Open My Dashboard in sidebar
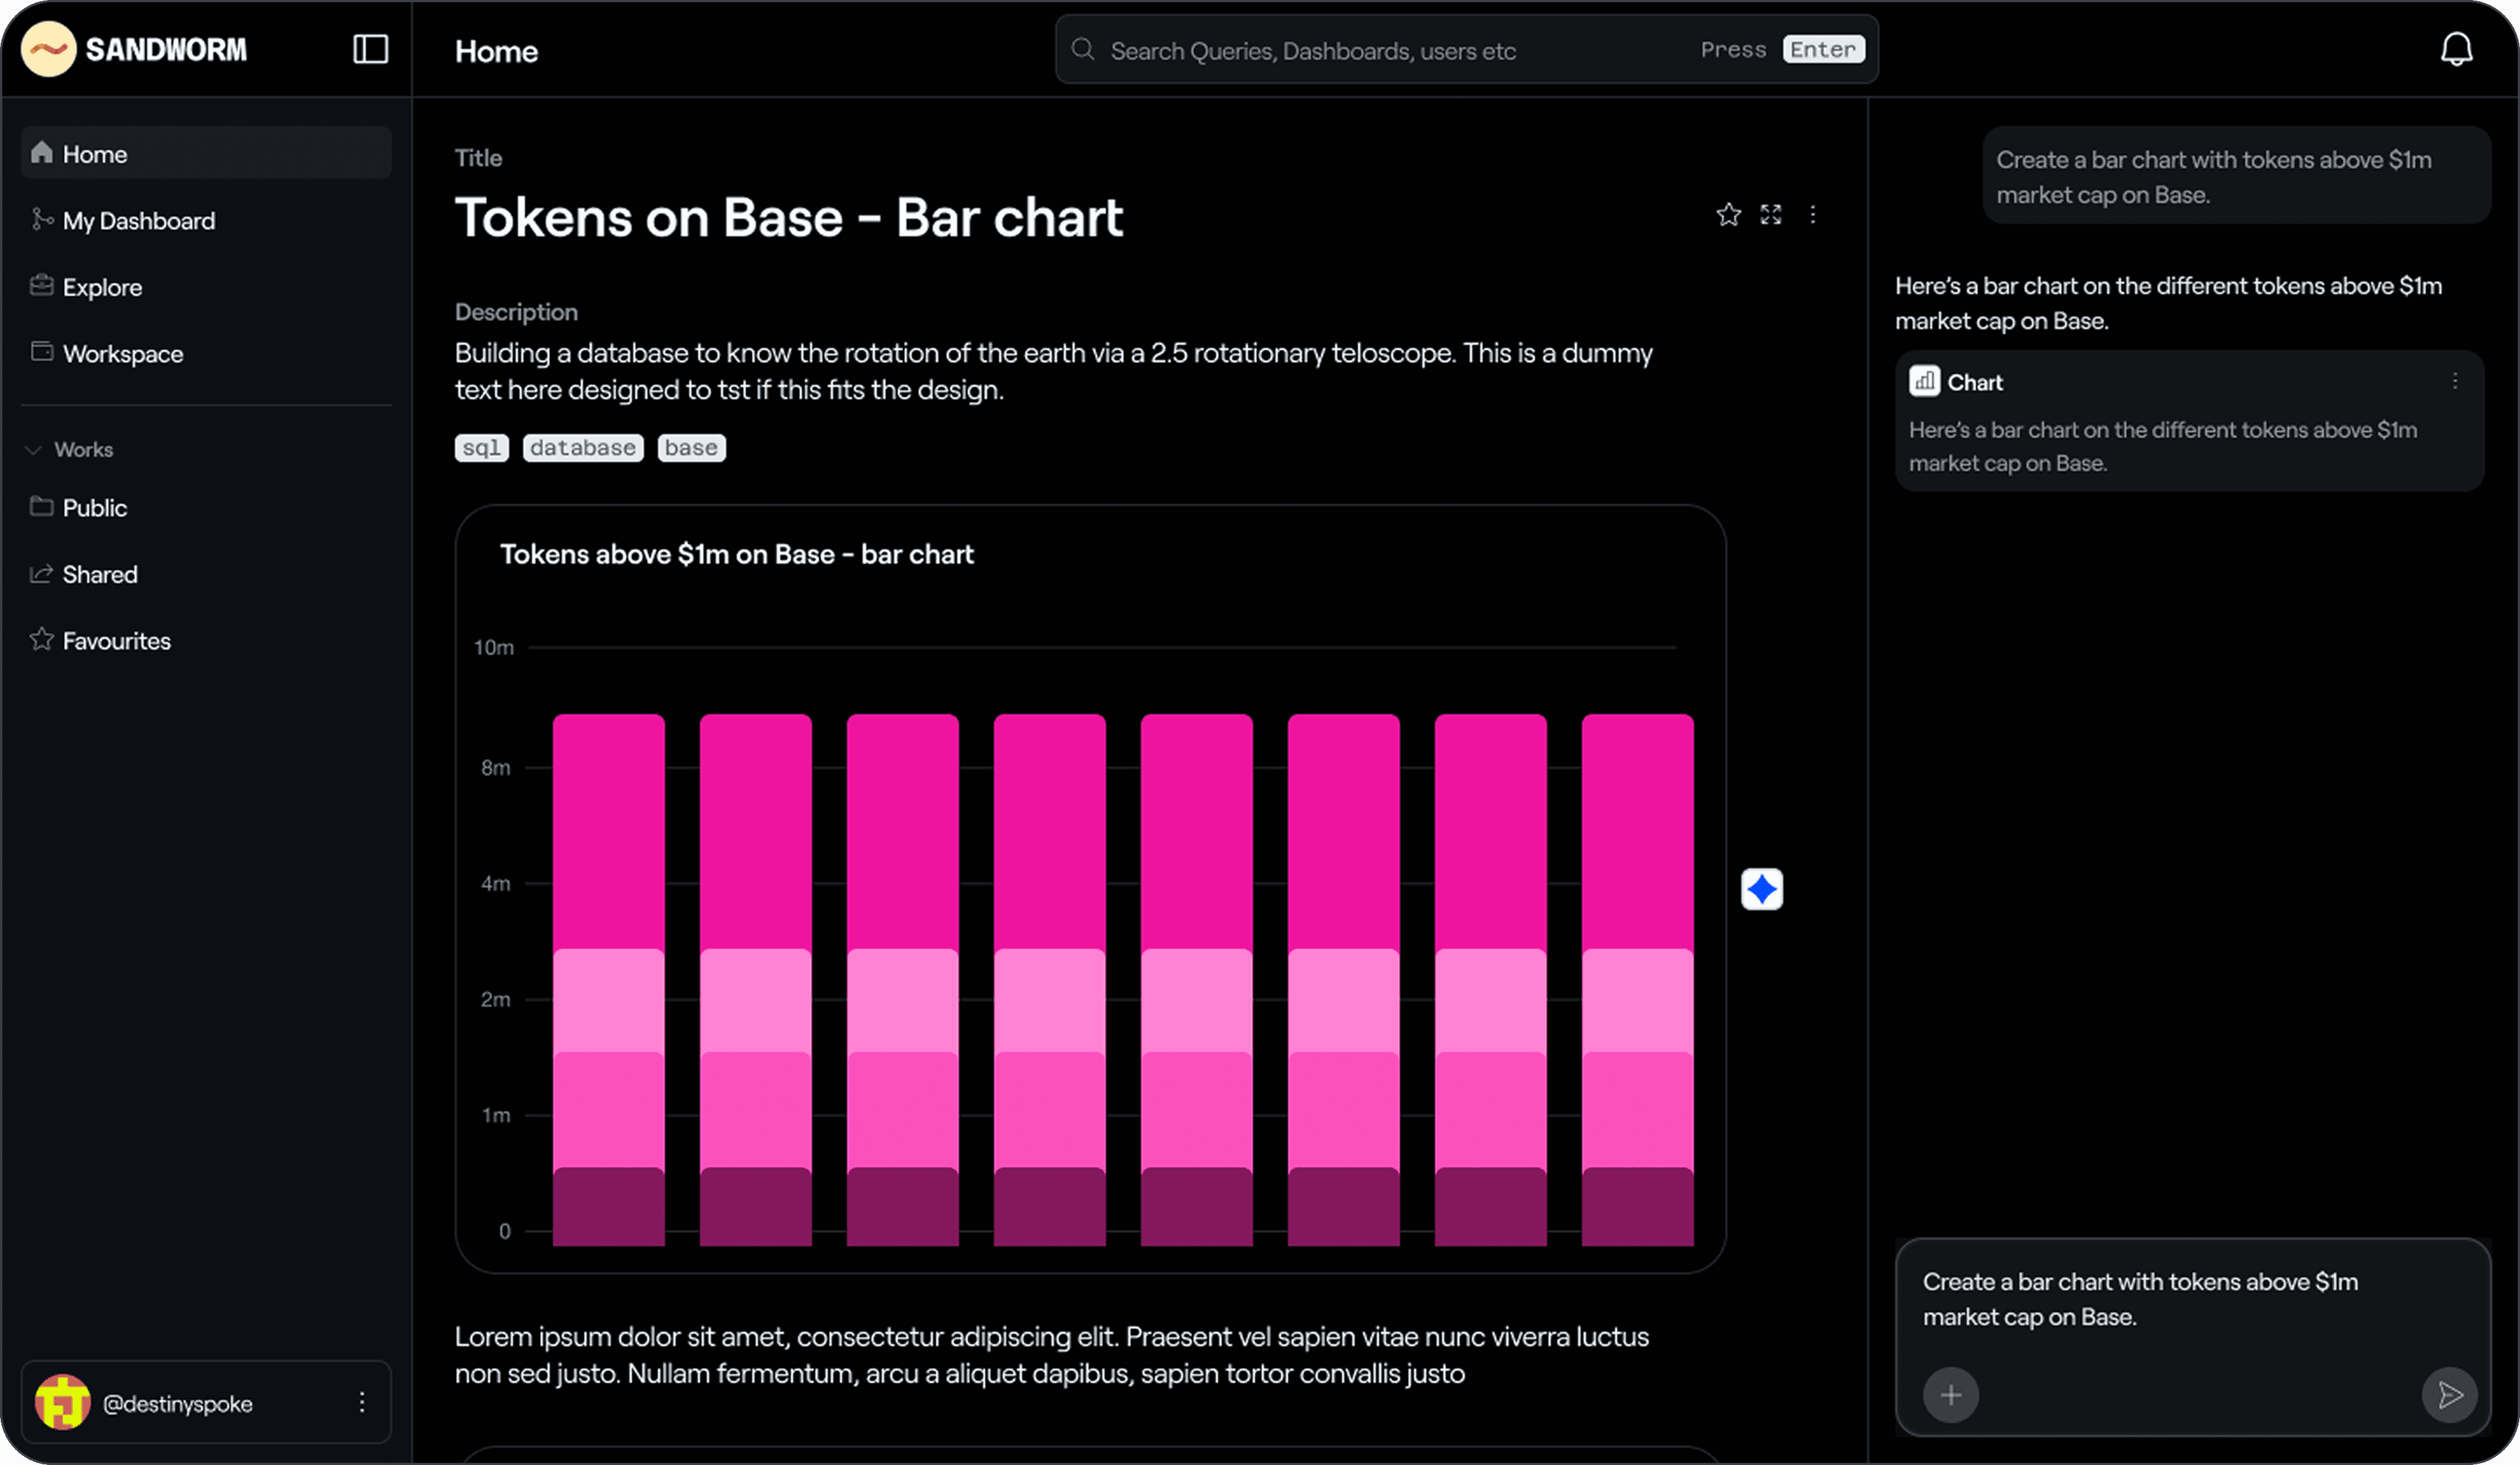 point(138,221)
